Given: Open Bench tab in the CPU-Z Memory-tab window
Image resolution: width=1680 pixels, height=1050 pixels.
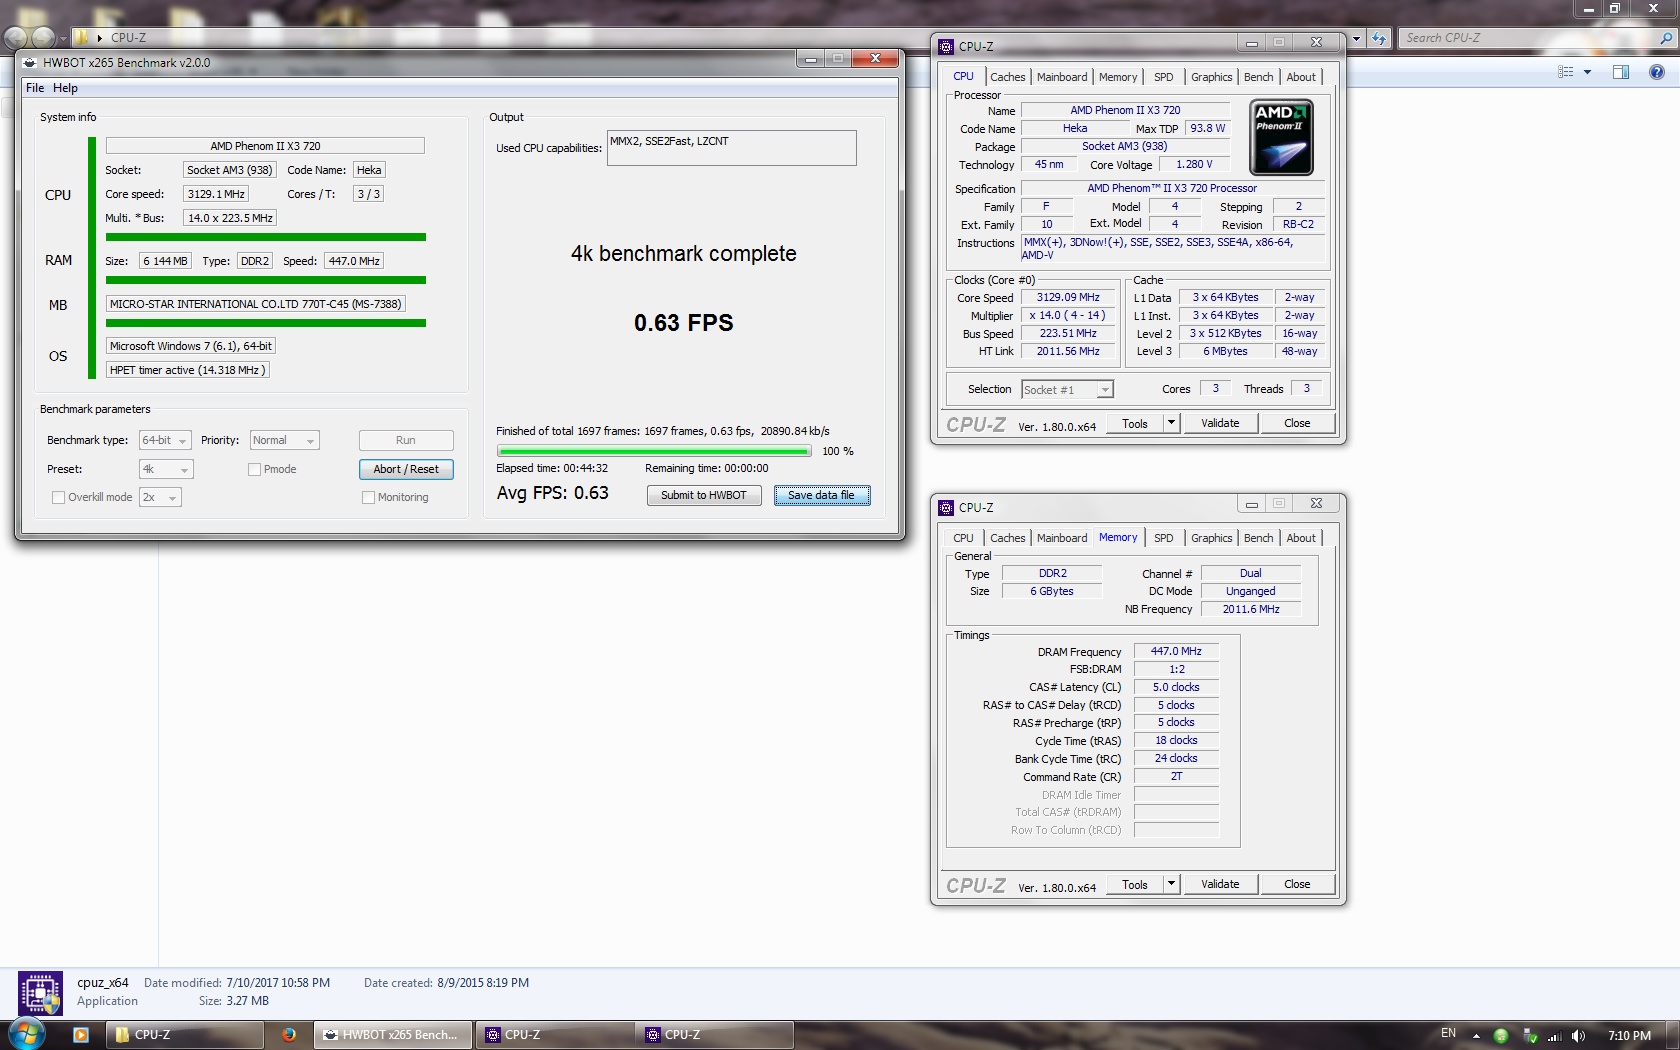Looking at the screenshot, I should click(x=1259, y=538).
